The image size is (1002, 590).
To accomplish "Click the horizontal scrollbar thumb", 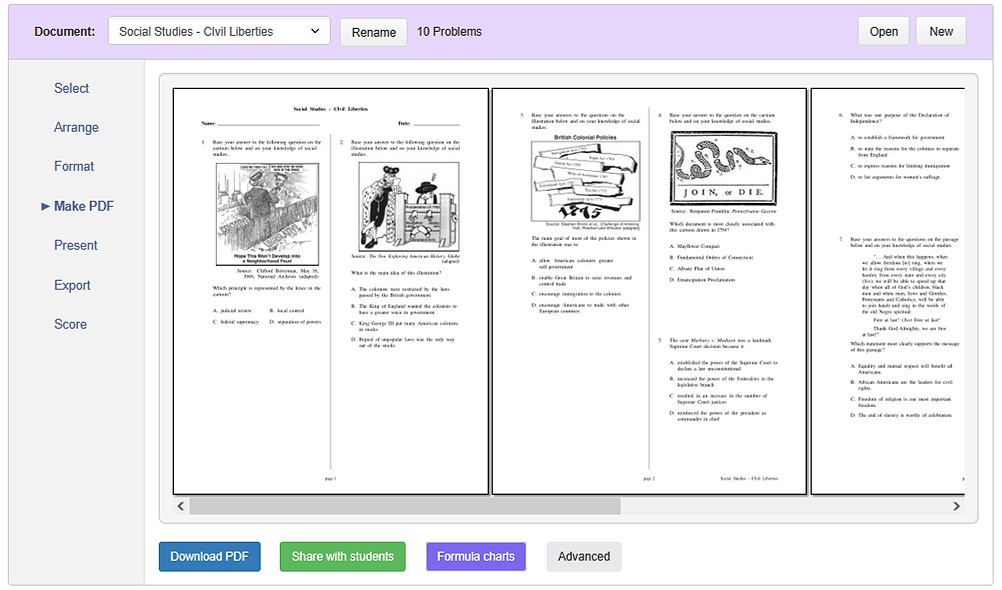I will [405, 506].
